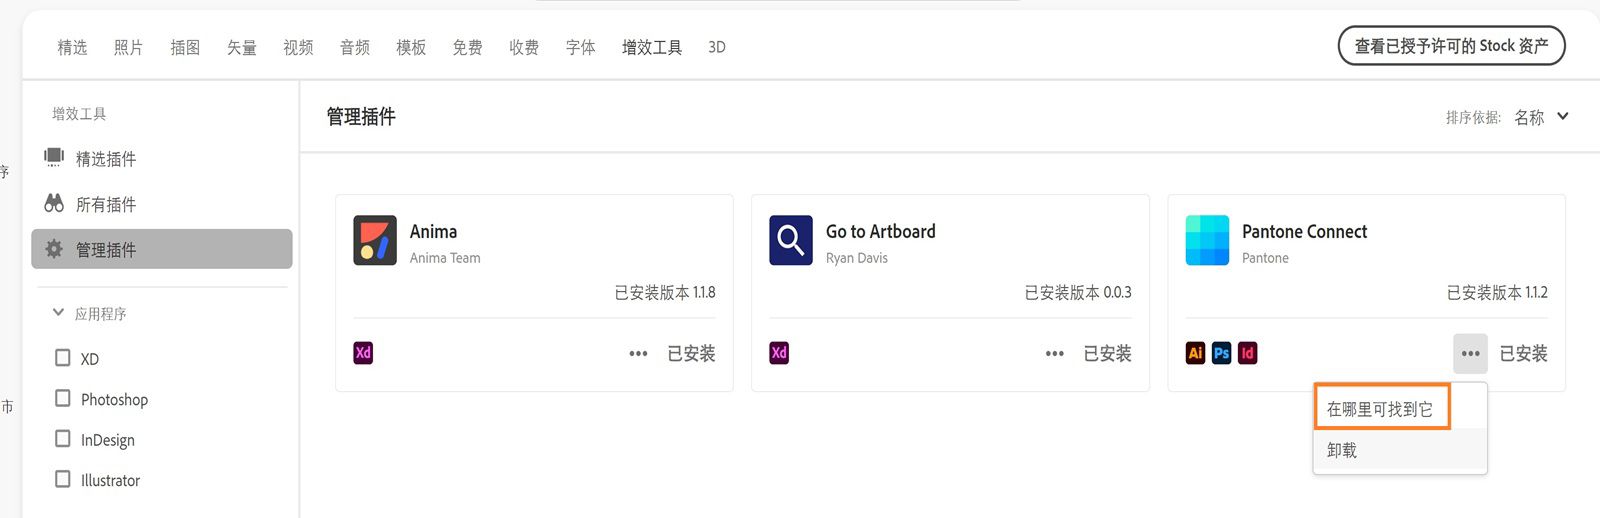1600x518 pixels.
Task: Click 已安装版本 0.0.3 text
Action: 1078,292
